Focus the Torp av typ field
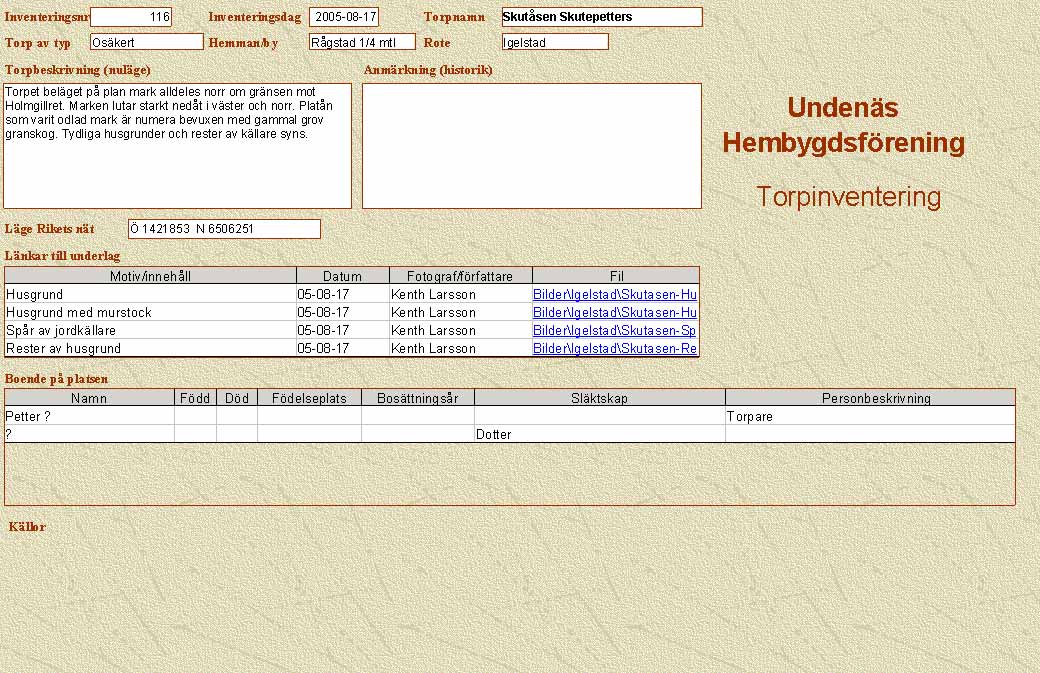The width and height of the screenshot is (1040, 673). tap(146, 42)
